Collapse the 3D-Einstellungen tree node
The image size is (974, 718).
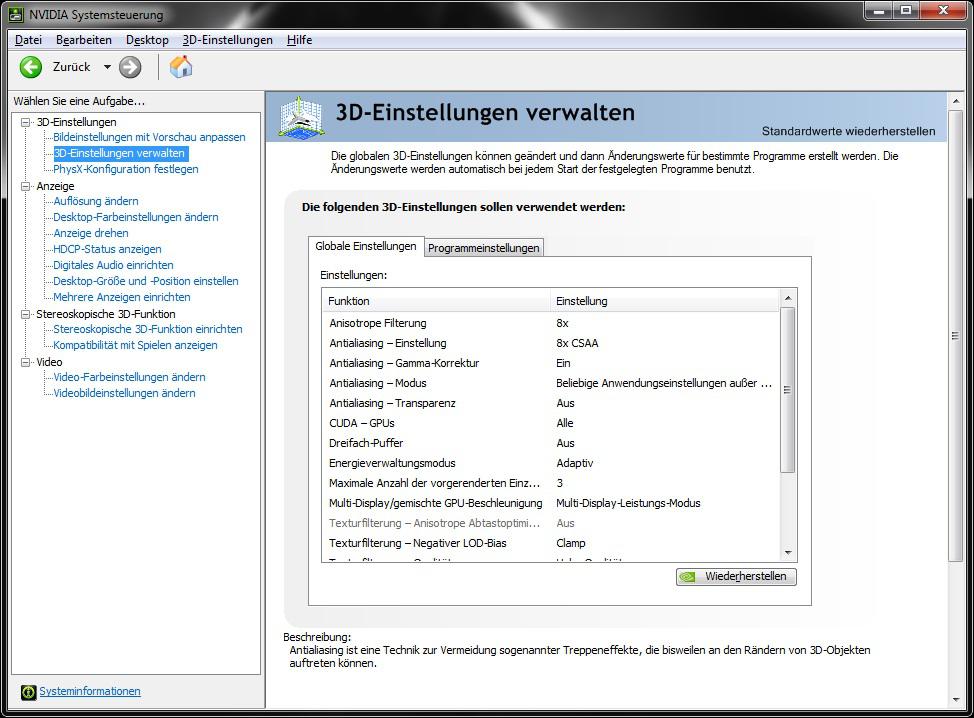(26, 122)
